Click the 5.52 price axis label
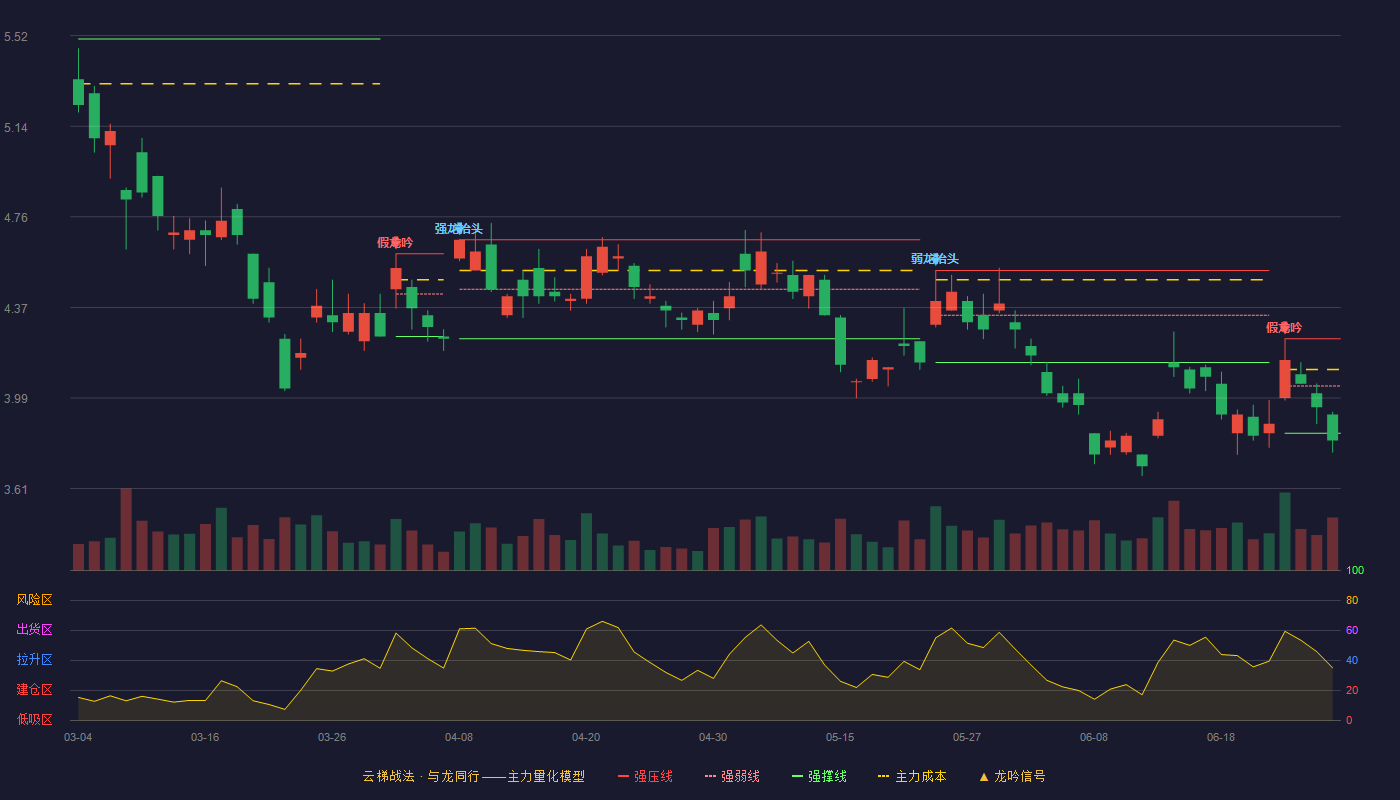The height and width of the screenshot is (800, 1400). (x=16, y=37)
